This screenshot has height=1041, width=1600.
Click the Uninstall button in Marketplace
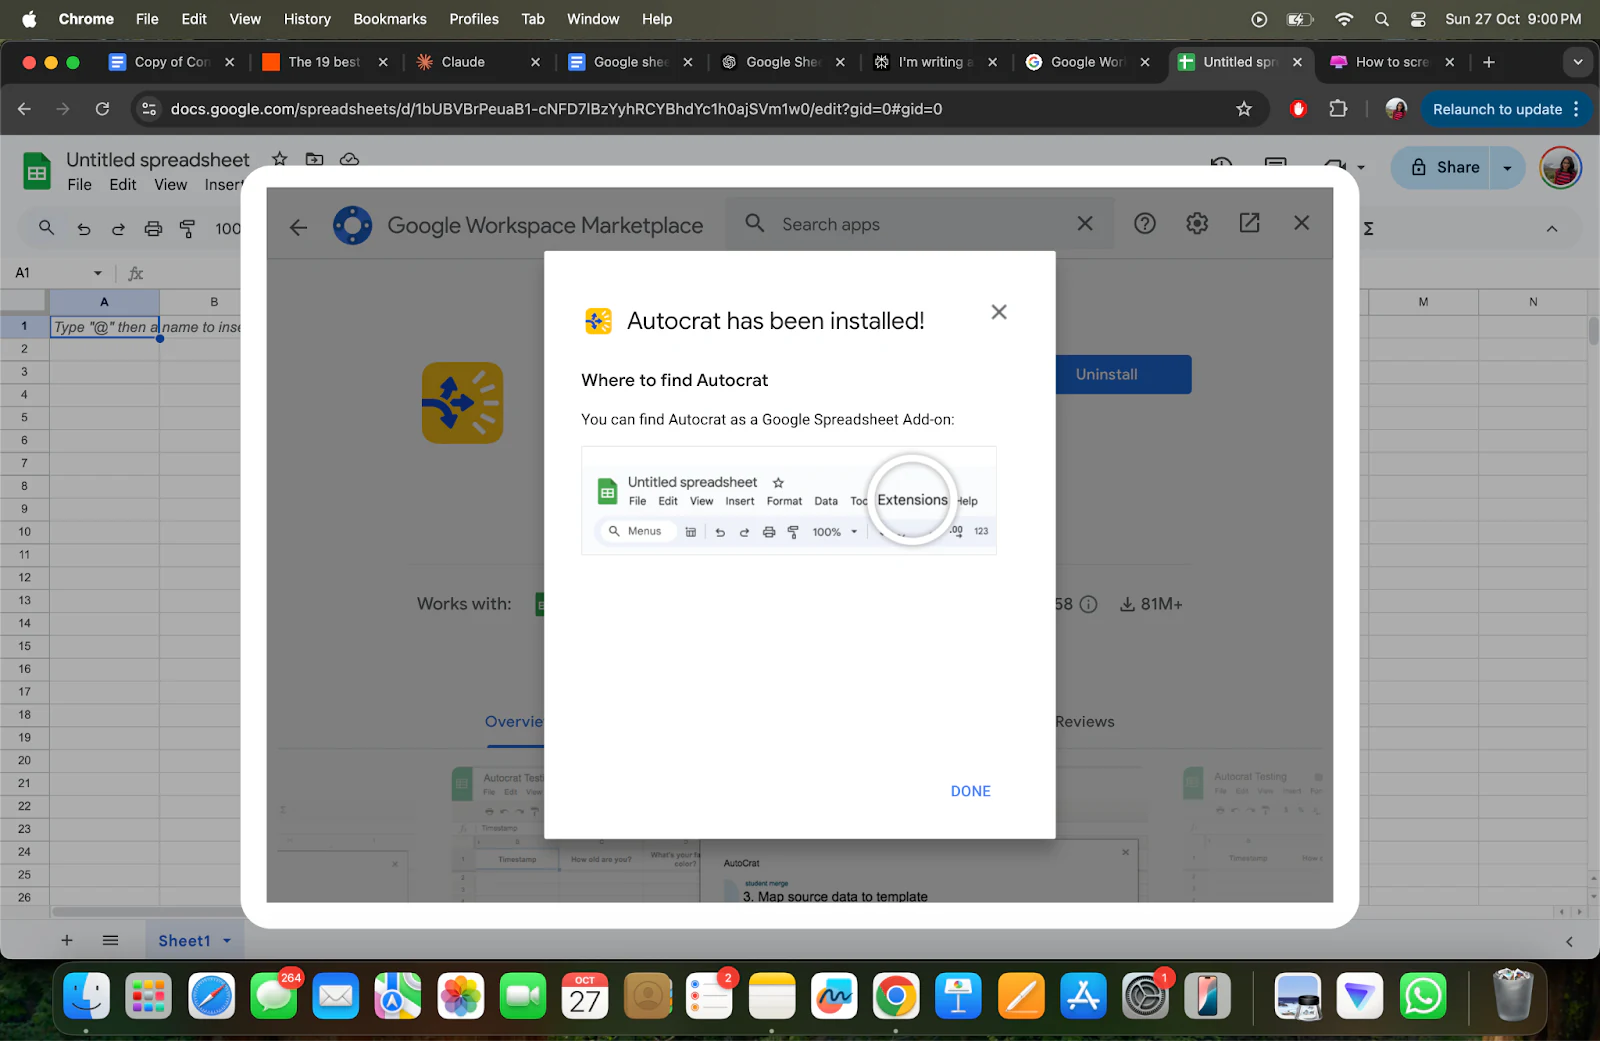pos(1123,374)
